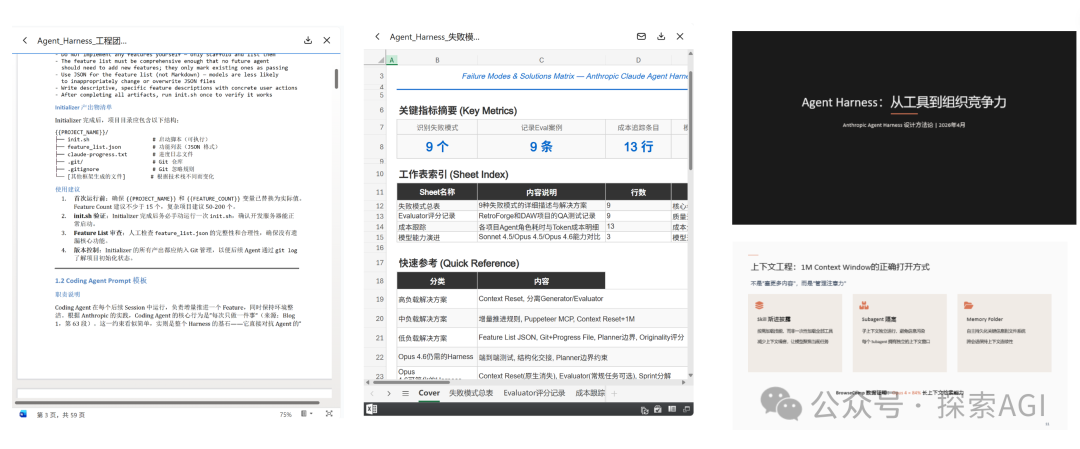Image resolution: width=1080 pixels, height=449 pixels.
Task: Click the 1.2 Coding Agent Prompt 模板 heading
Action: coord(101,280)
